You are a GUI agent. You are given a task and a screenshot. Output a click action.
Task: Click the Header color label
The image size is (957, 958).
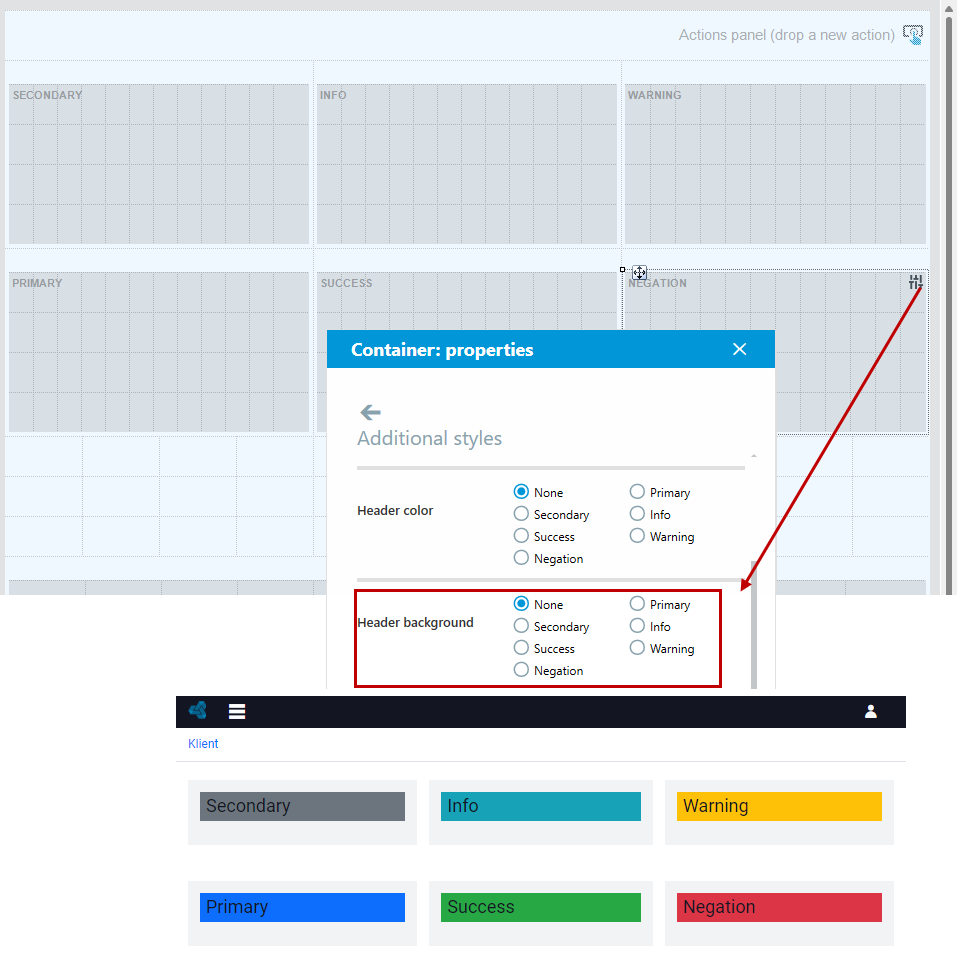395,511
